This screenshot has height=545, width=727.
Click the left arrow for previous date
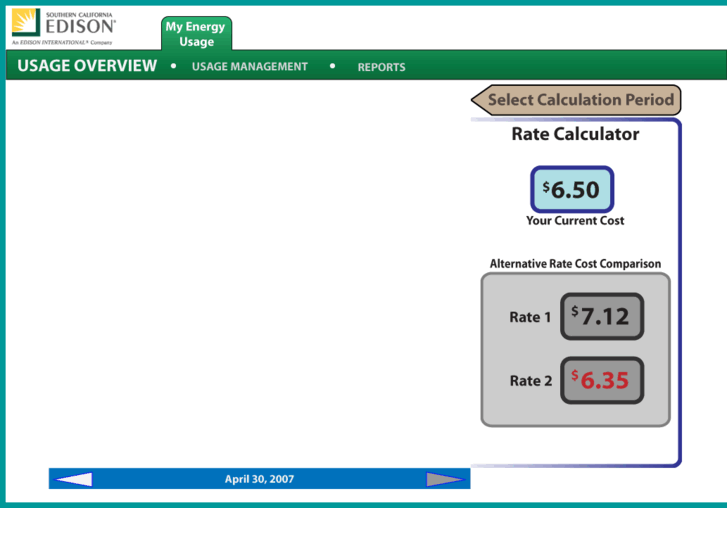[x=74, y=479]
